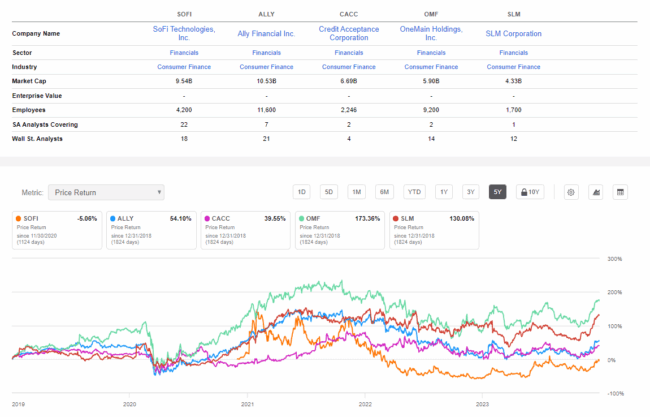The width and height of the screenshot is (650, 417).
Task: Click SOFI SA analysts count 22
Action: pyautogui.click(x=184, y=124)
